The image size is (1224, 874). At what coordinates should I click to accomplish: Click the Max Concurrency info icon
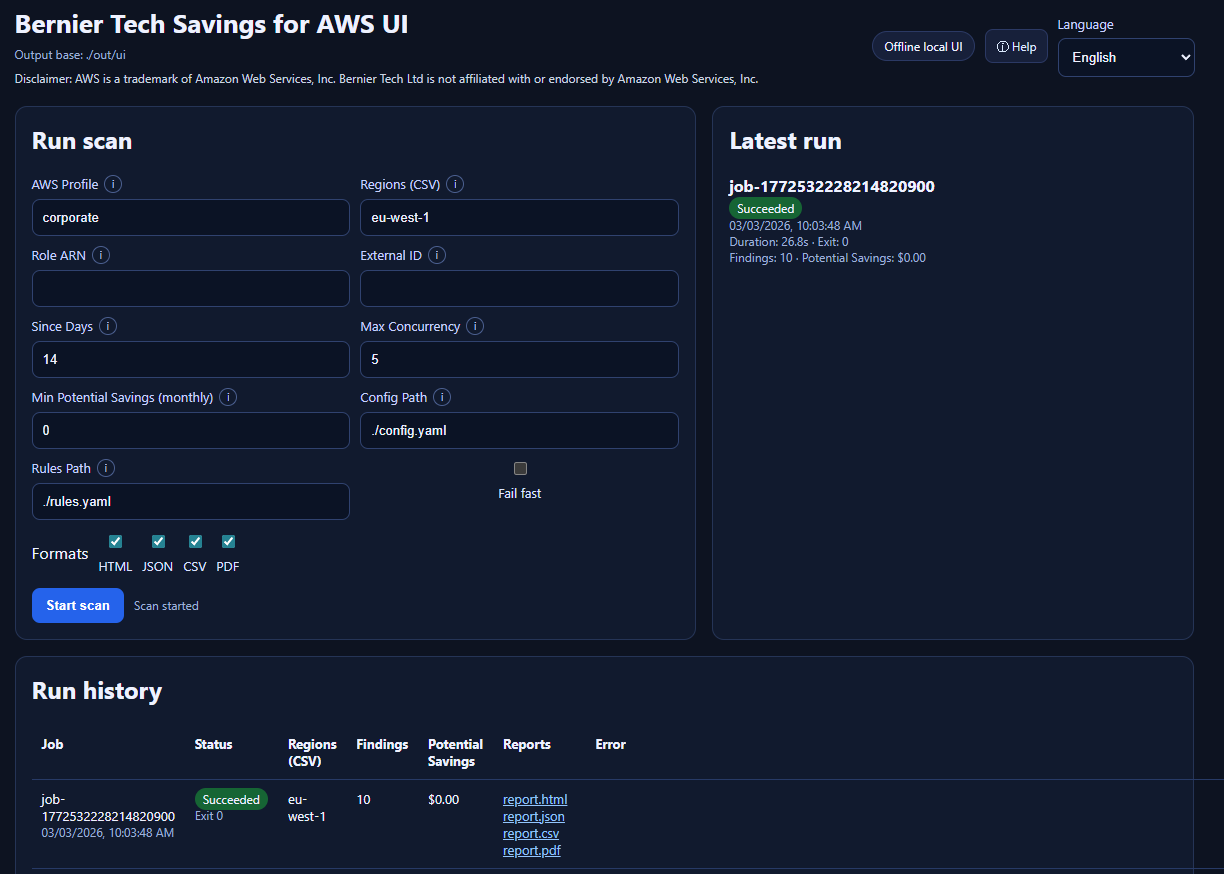(x=475, y=326)
